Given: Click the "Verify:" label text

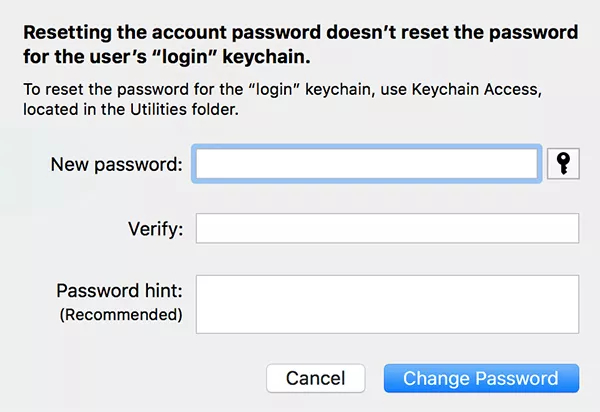Looking at the screenshot, I should [153, 230].
